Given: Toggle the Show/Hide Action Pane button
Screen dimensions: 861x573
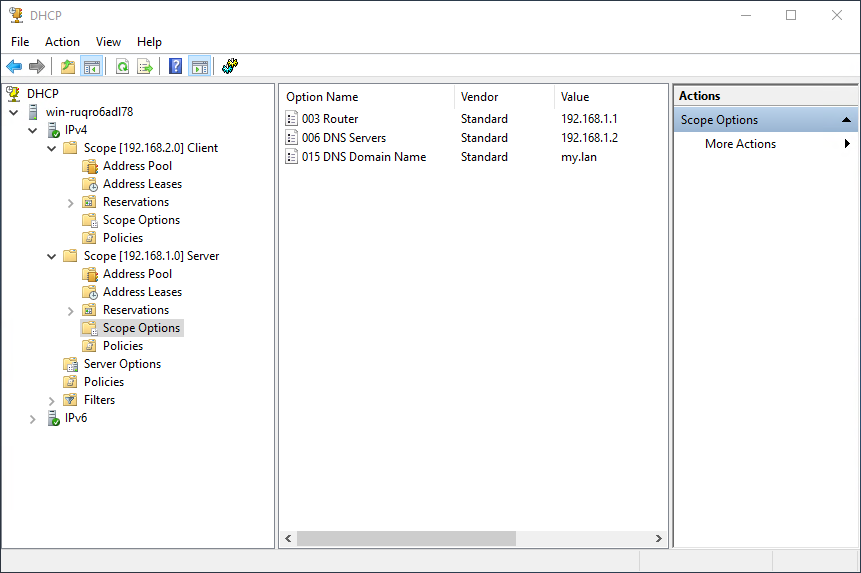Looking at the screenshot, I should click(199, 67).
